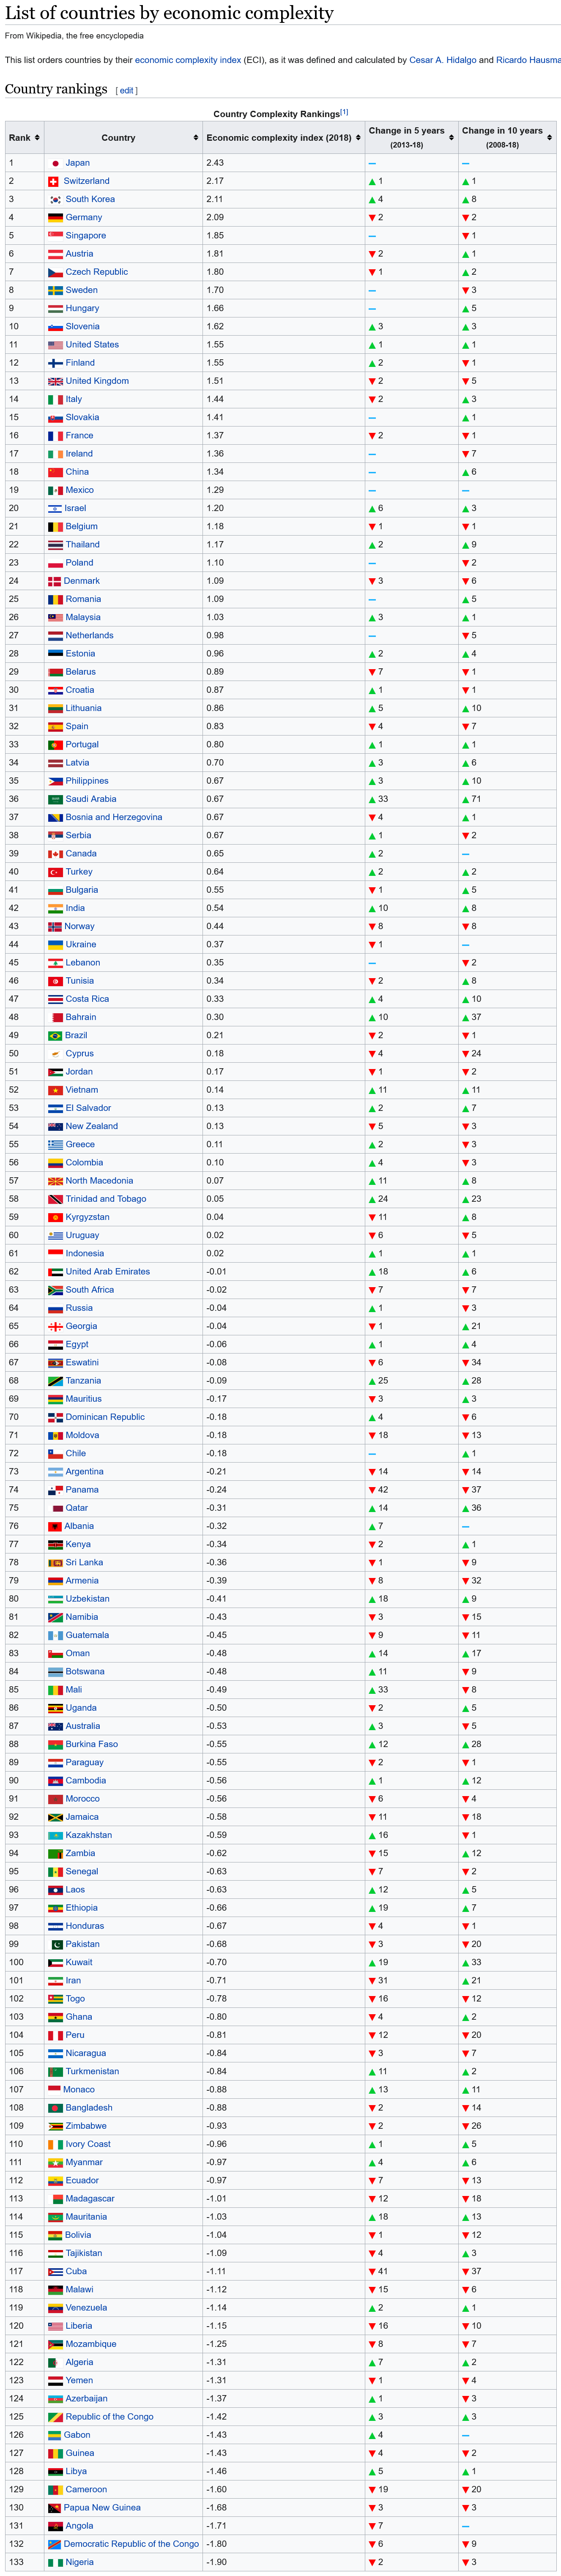Image resolution: width=561 pixels, height=2576 pixels.
Task: Click the Canada flag icon
Action: tap(56, 854)
